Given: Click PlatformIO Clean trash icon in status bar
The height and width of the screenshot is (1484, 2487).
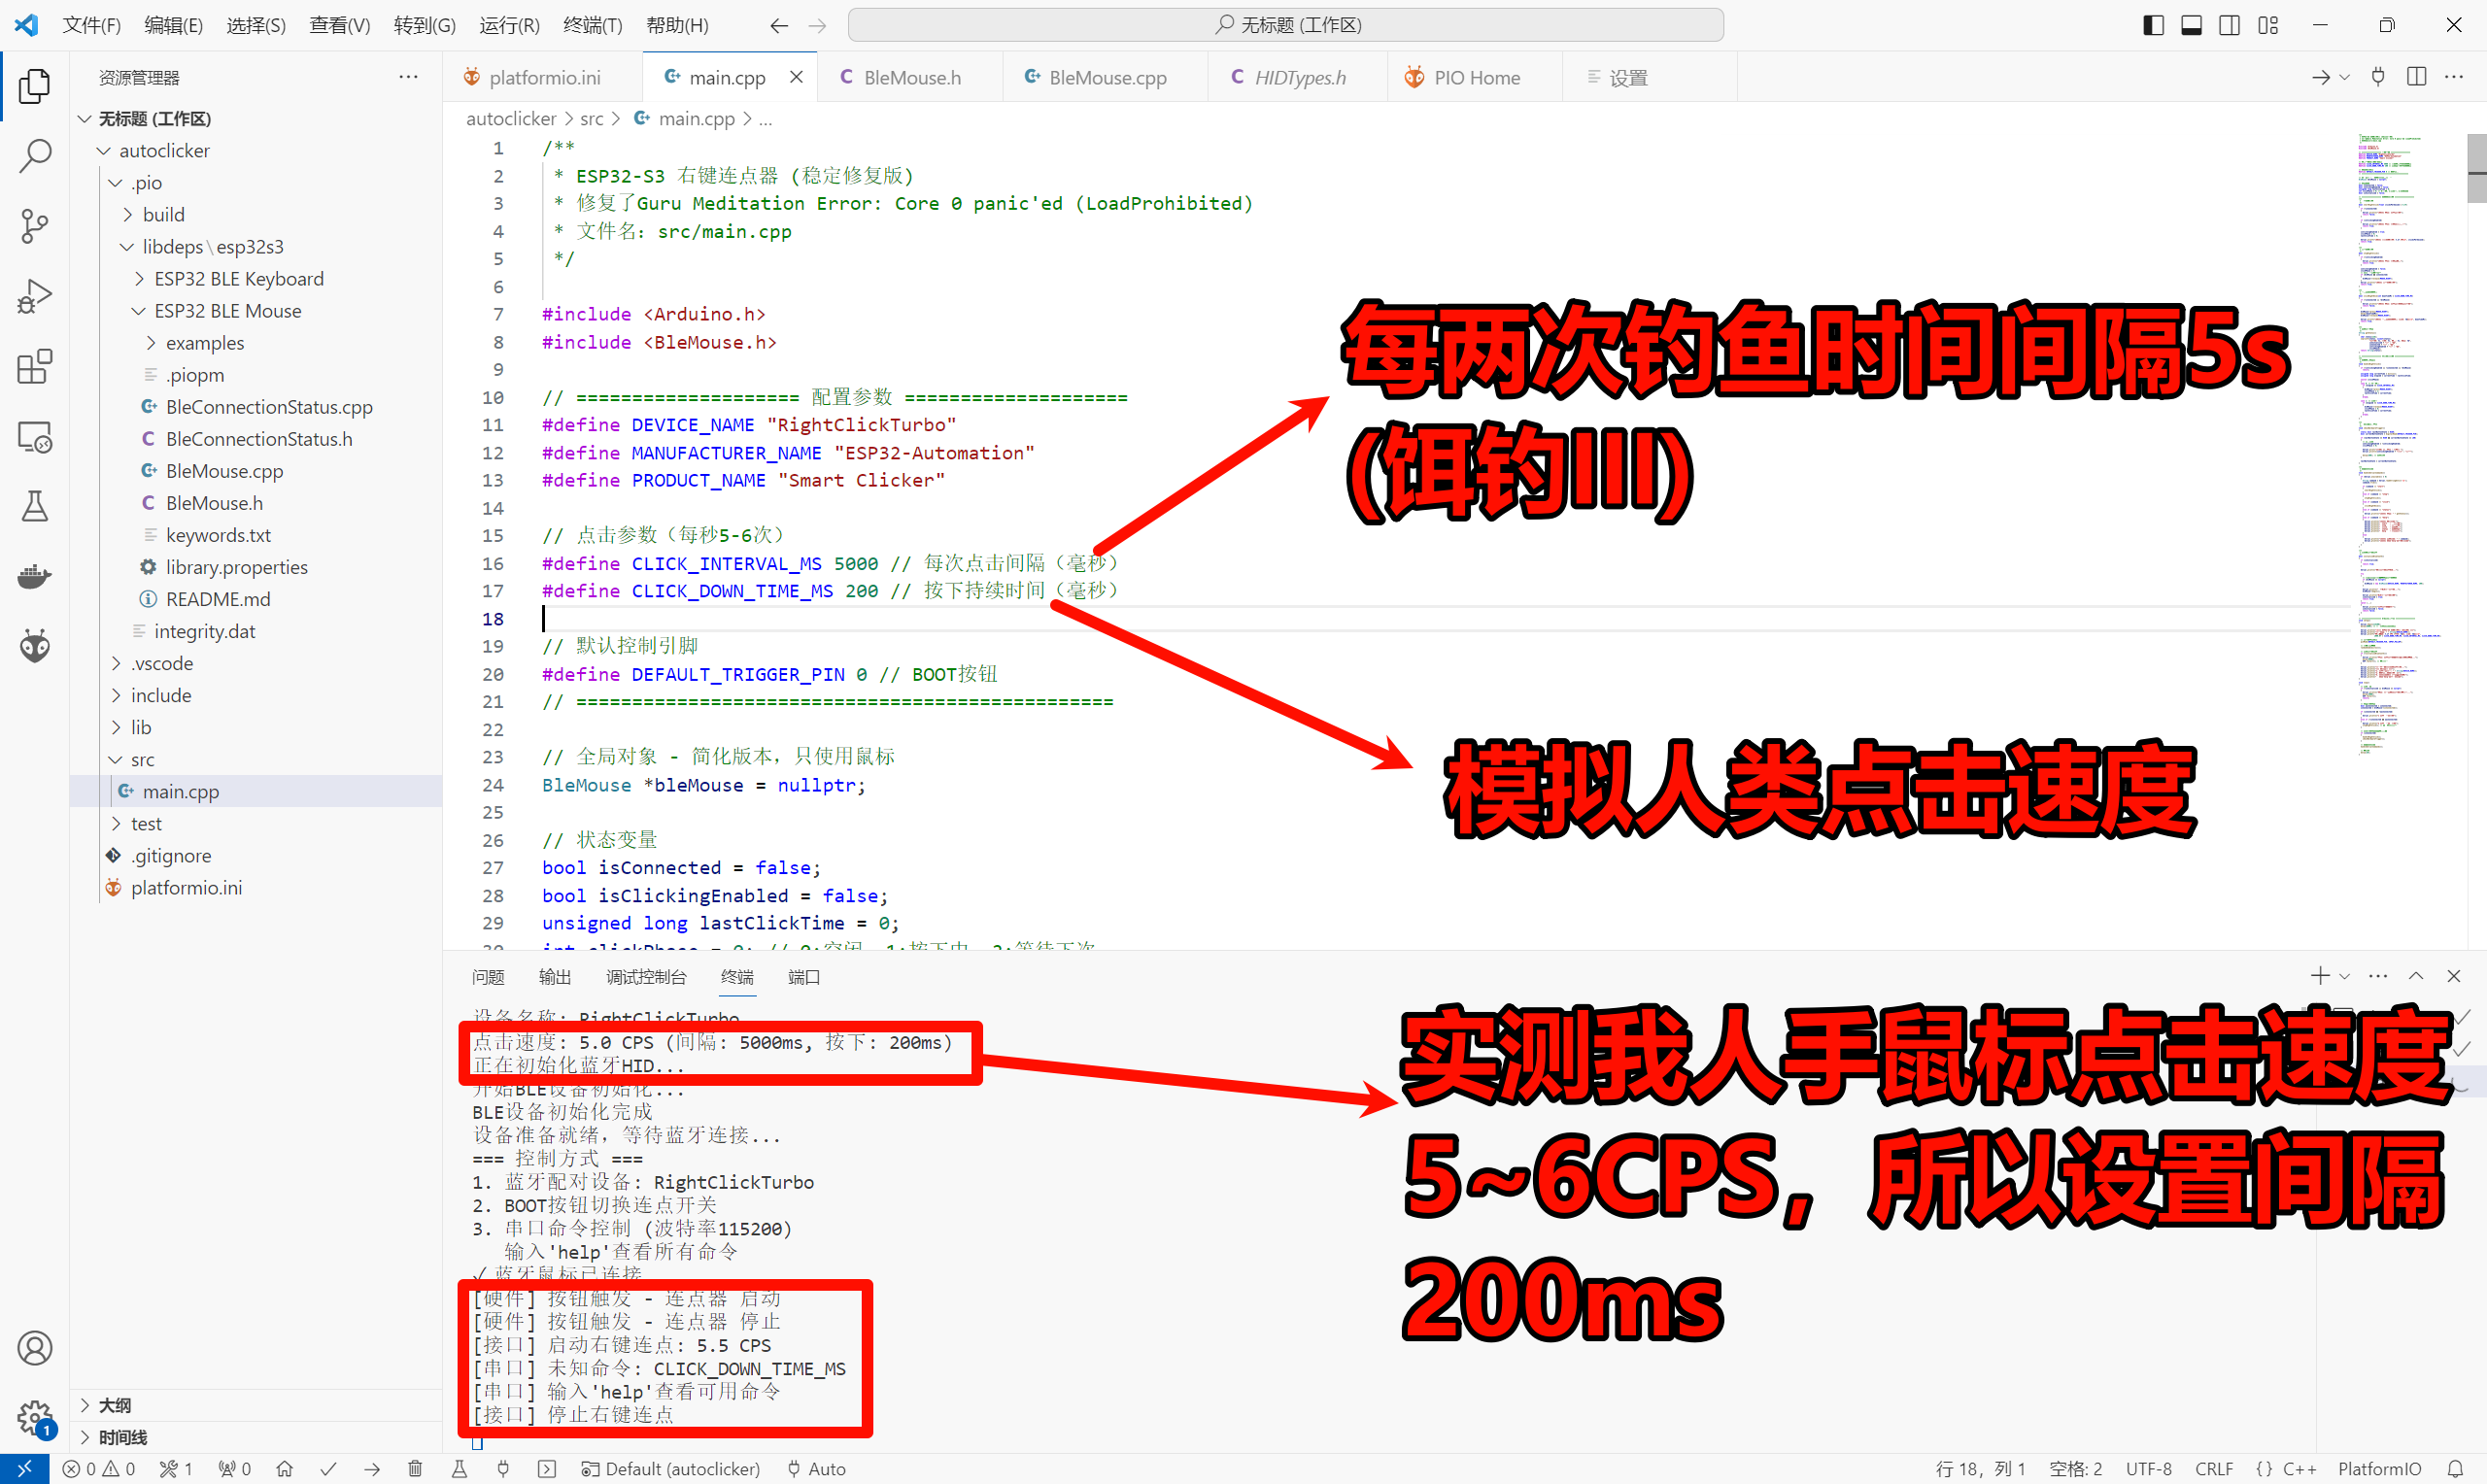Looking at the screenshot, I should (415, 1469).
